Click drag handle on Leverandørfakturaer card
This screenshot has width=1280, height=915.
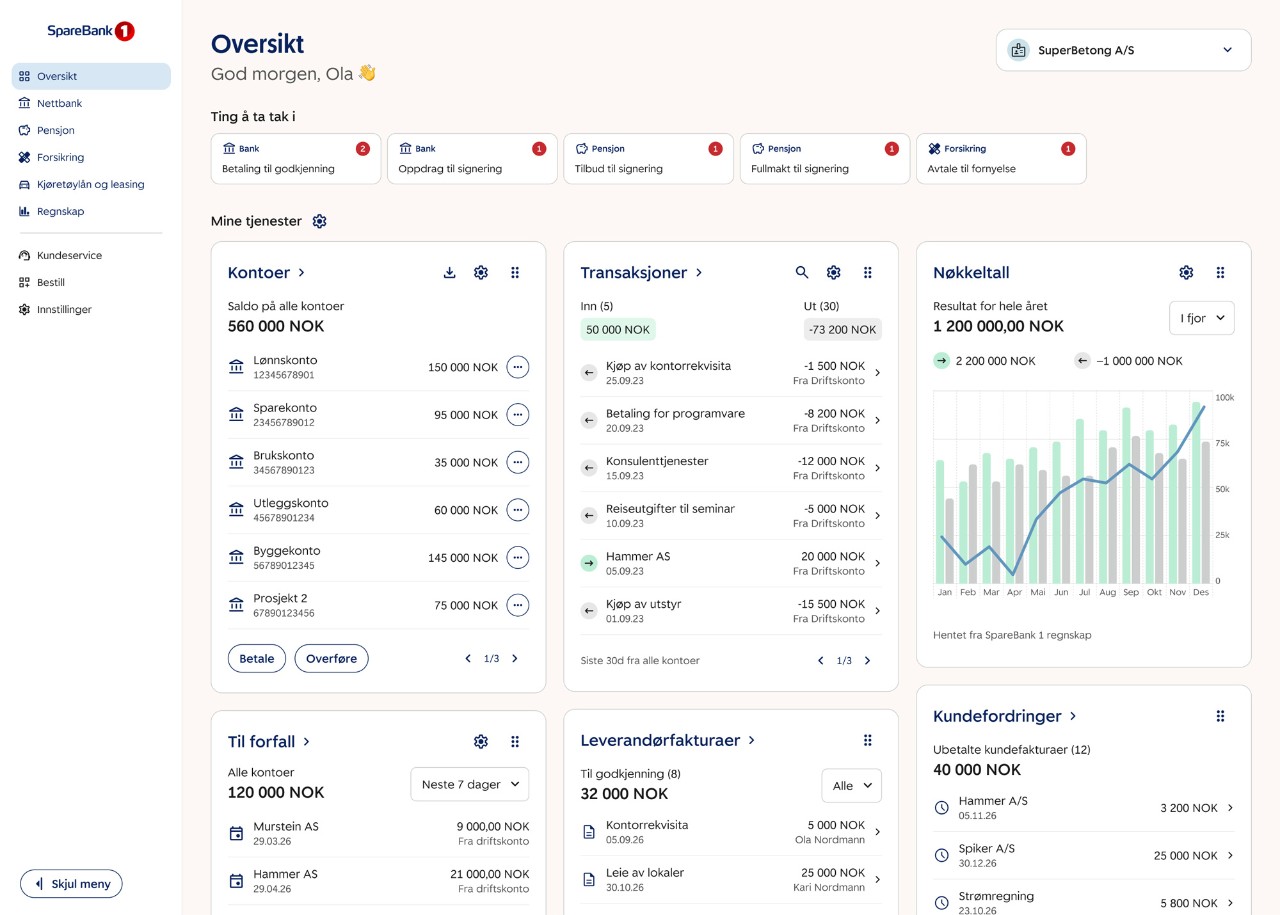click(868, 741)
